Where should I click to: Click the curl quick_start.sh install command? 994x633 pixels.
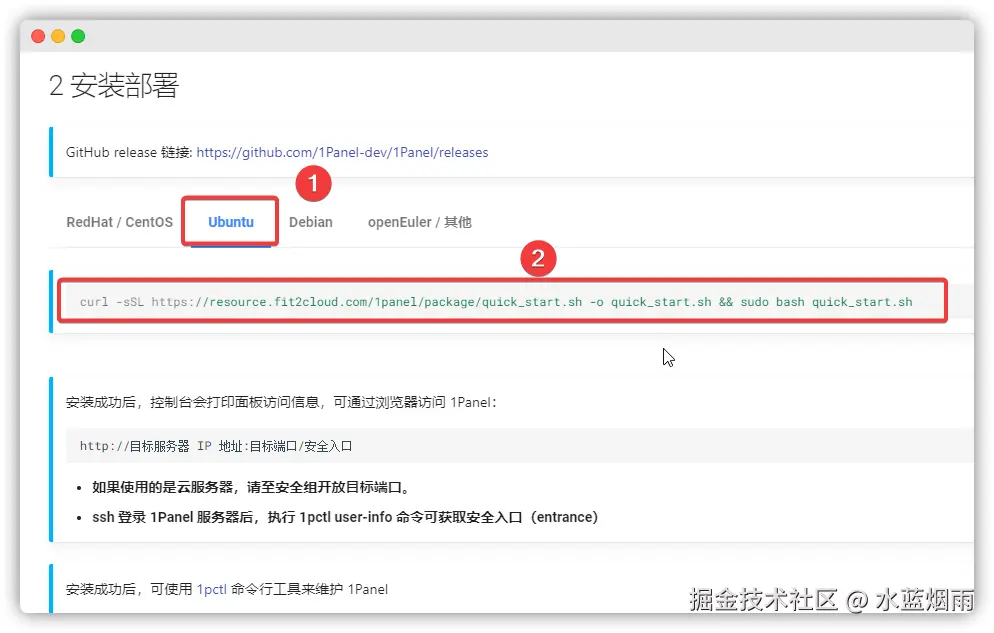click(496, 302)
